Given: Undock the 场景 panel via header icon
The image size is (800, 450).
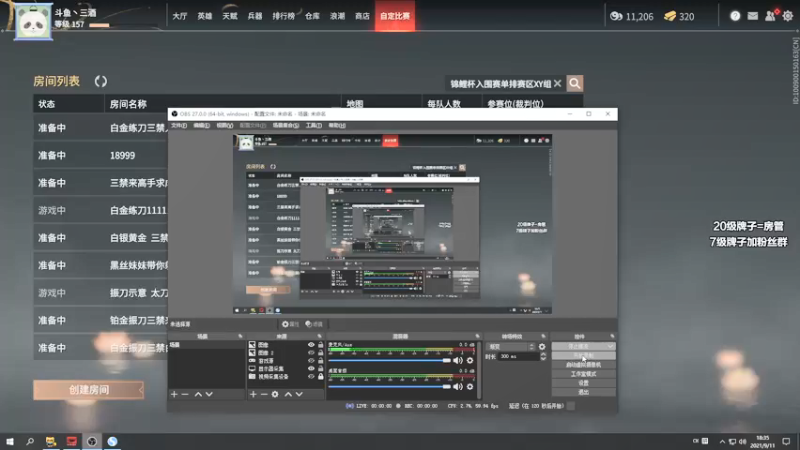Looking at the screenshot, I should pos(240,336).
